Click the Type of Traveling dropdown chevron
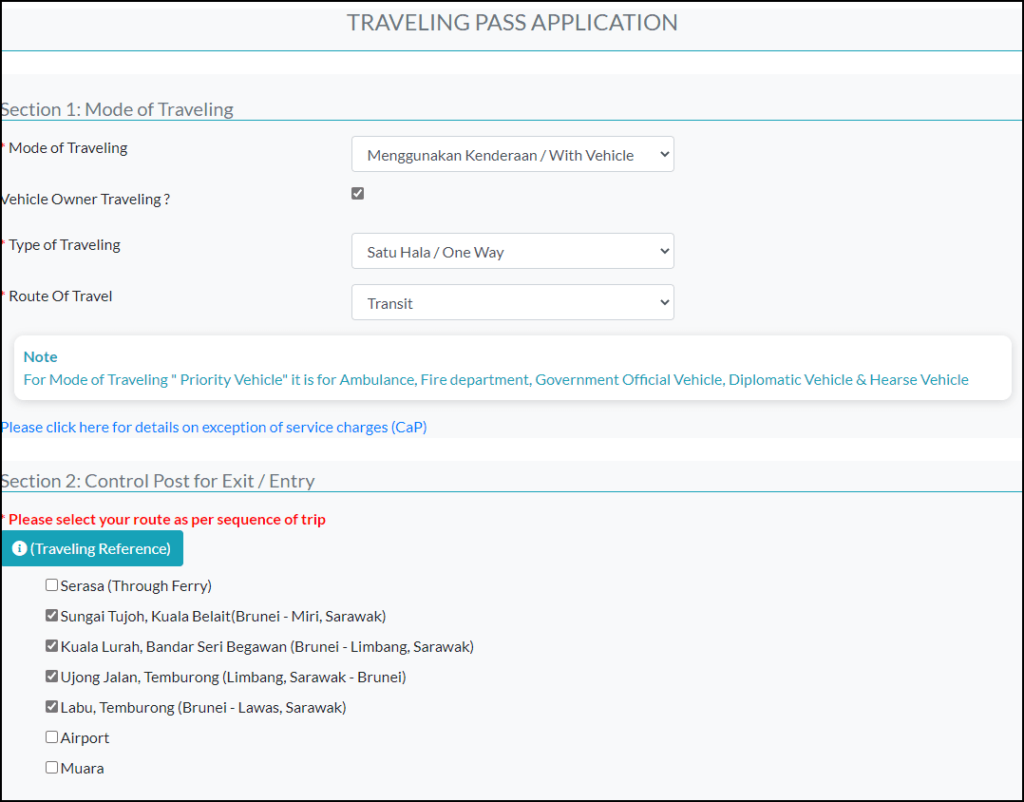This screenshot has width=1024, height=802. 663,251
